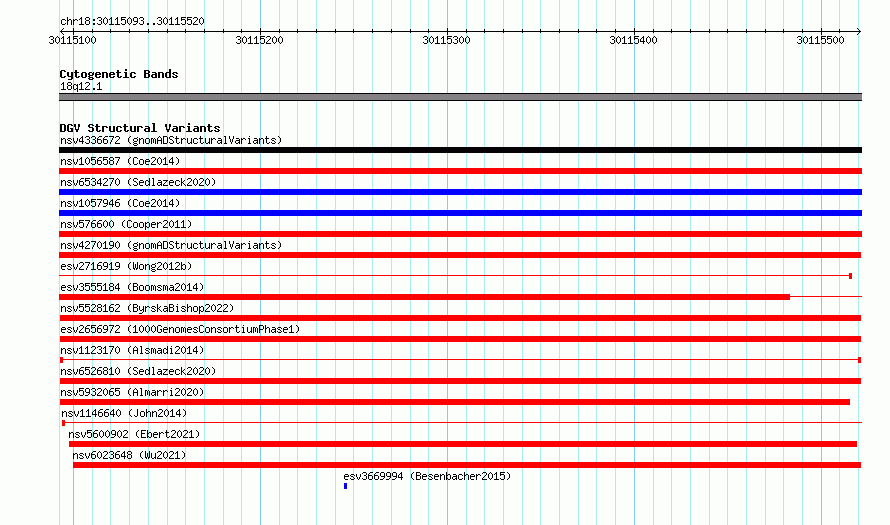
Task: Click the esv3669994 (Besenbacher2015) label
Action: tap(427, 476)
